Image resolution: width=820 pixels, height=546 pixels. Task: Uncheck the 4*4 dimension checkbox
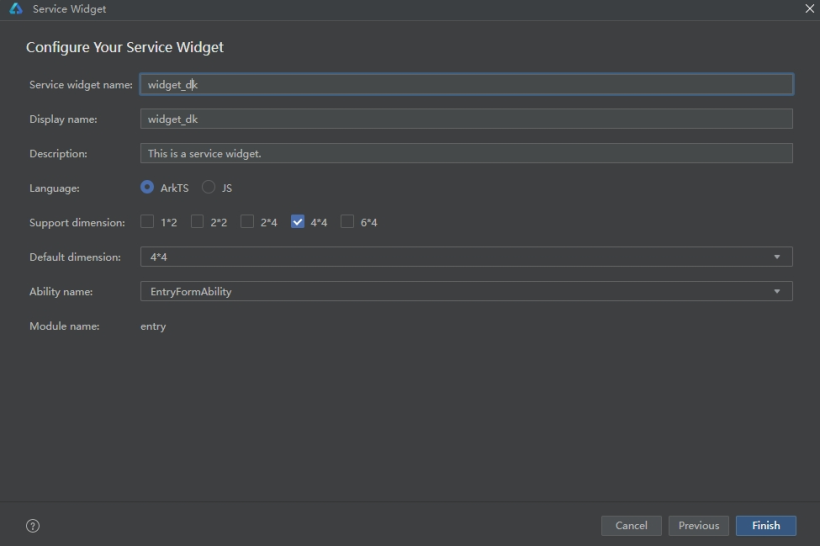coord(298,222)
